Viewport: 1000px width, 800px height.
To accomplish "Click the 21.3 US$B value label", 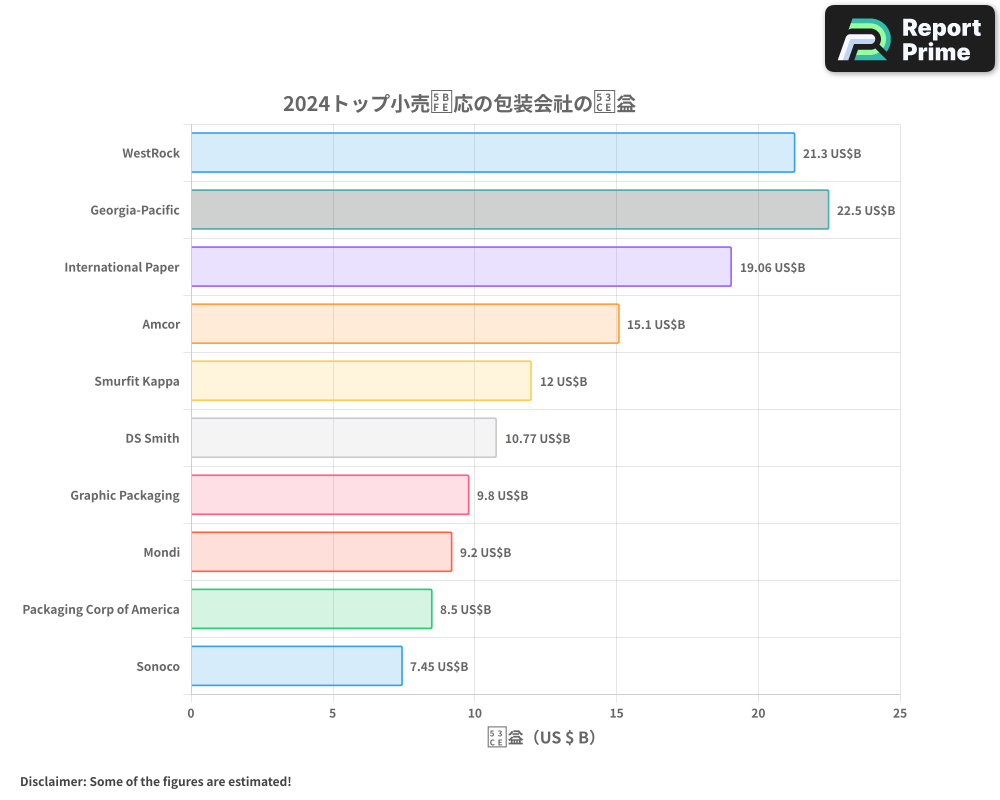I will coord(834,153).
